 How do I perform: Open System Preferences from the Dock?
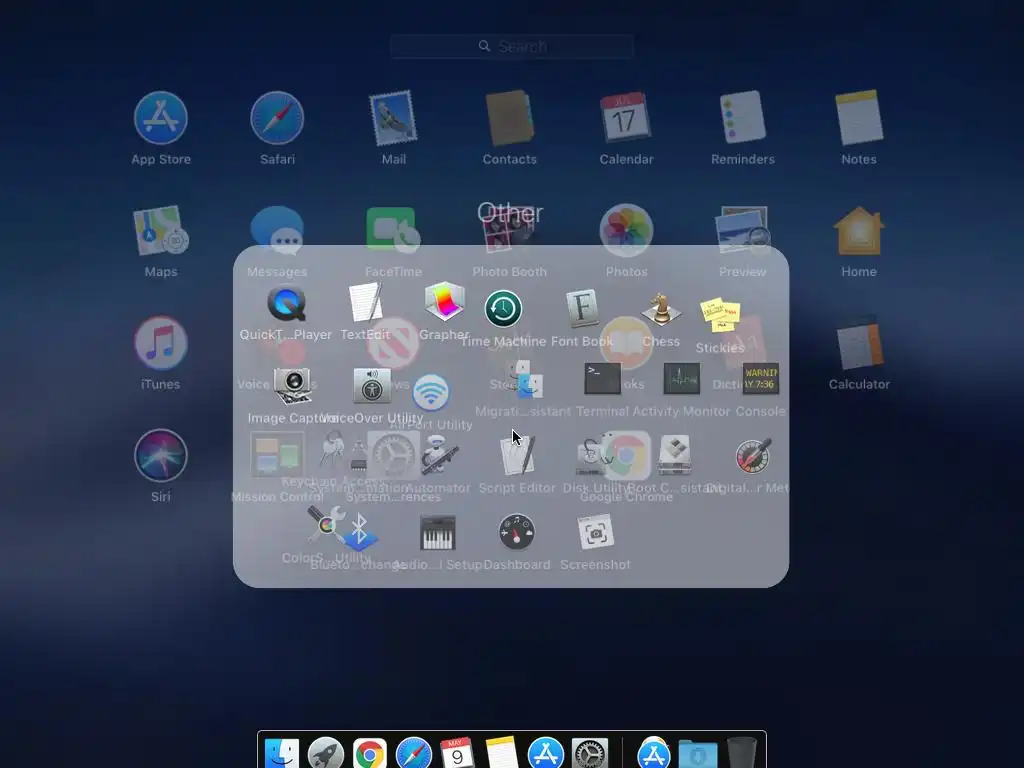coord(590,755)
